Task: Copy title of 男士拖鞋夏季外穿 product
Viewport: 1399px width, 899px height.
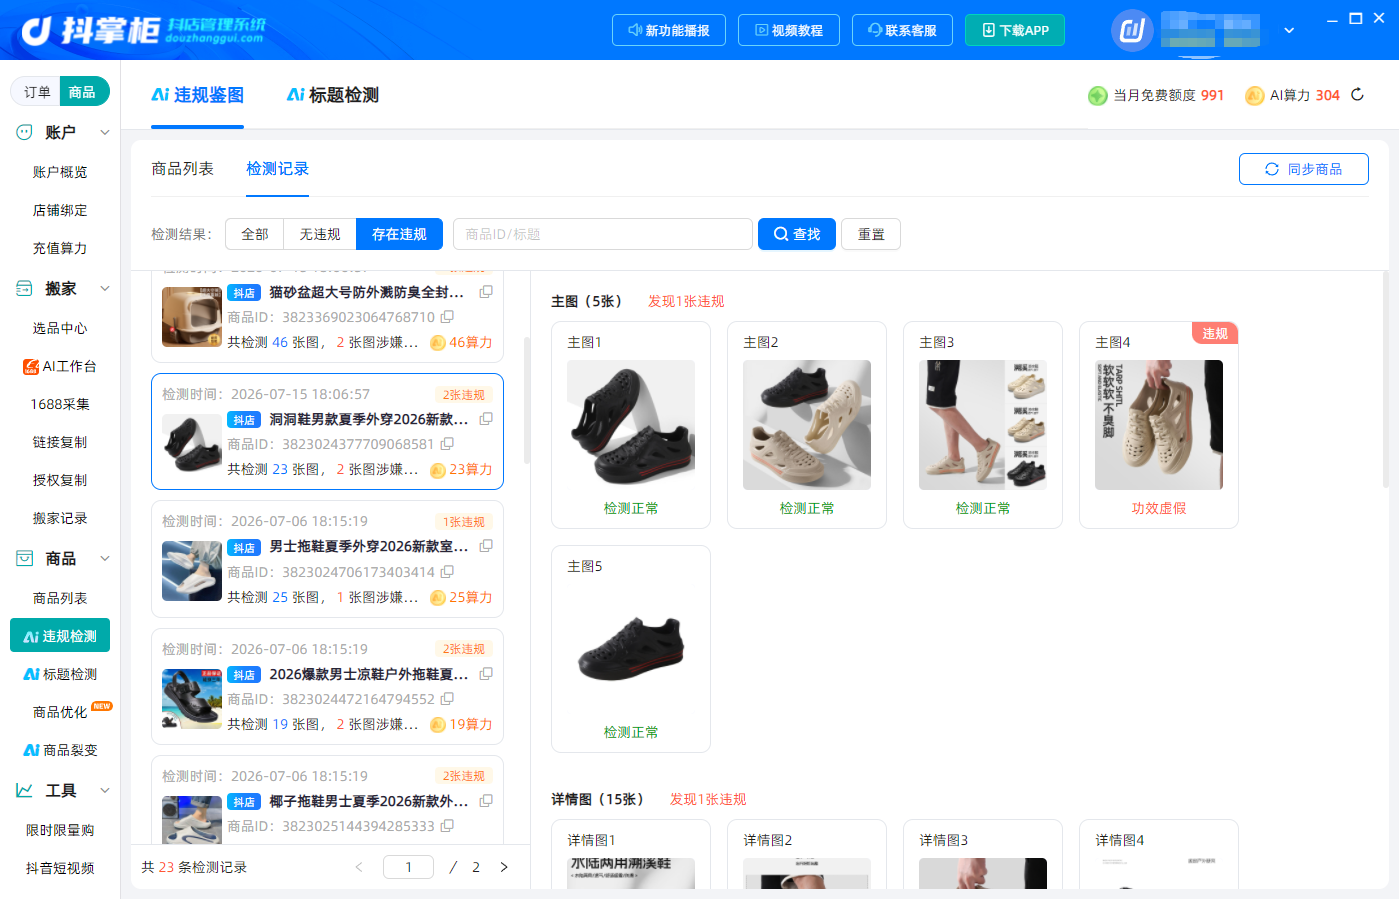Action: [x=486, y=546]
